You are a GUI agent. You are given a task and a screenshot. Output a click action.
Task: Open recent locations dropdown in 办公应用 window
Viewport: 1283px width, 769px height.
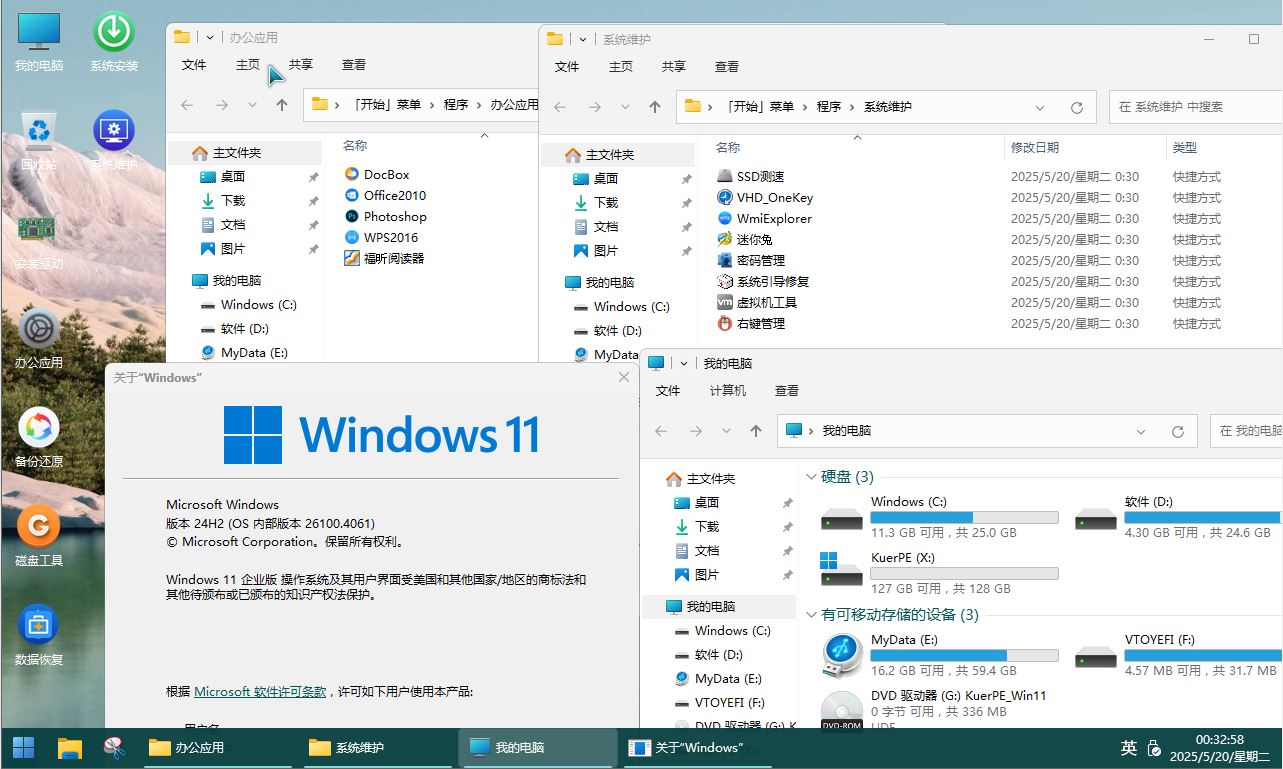(x=252, y=105)
